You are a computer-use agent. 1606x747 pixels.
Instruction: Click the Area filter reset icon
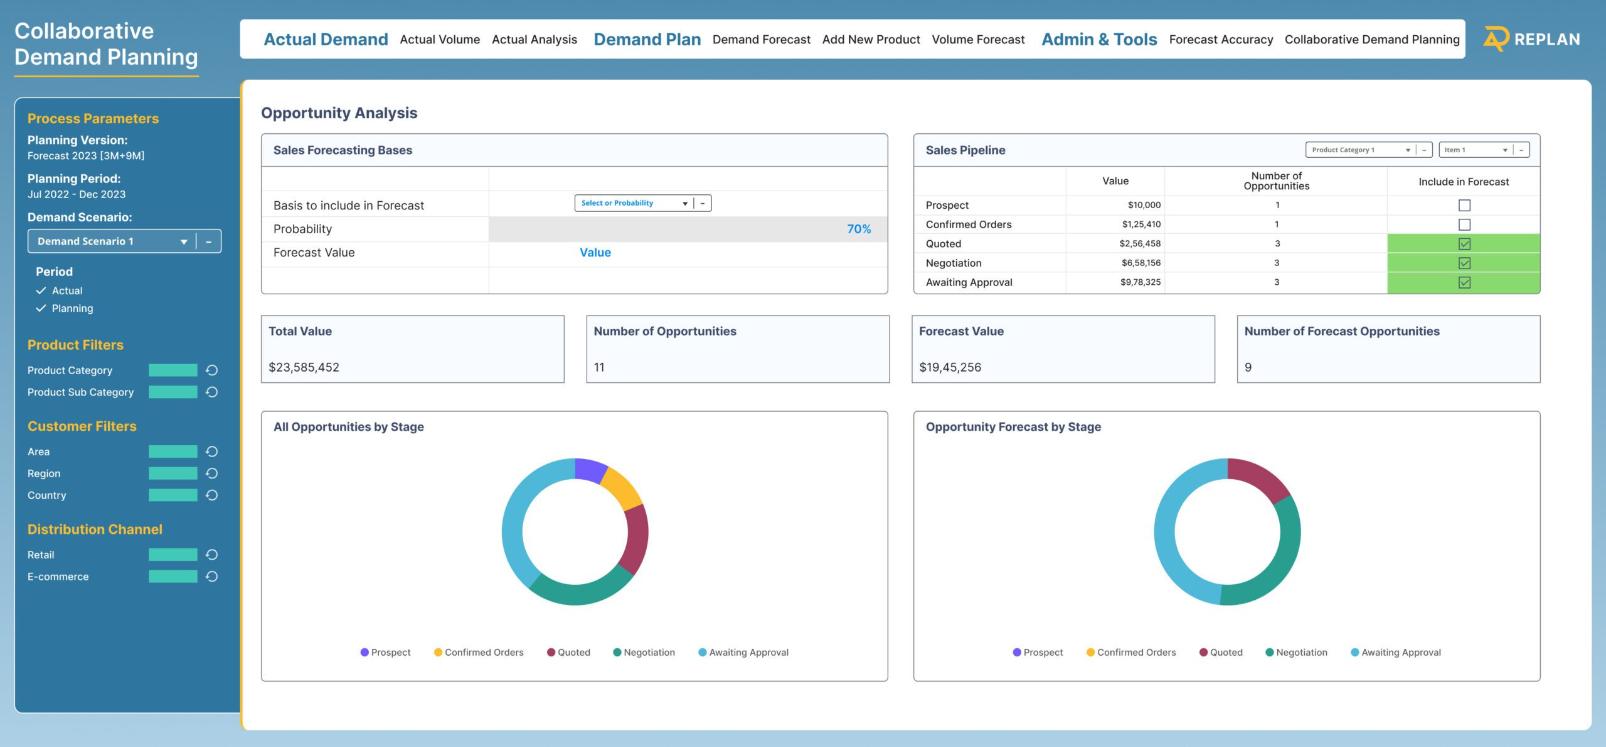211,452
